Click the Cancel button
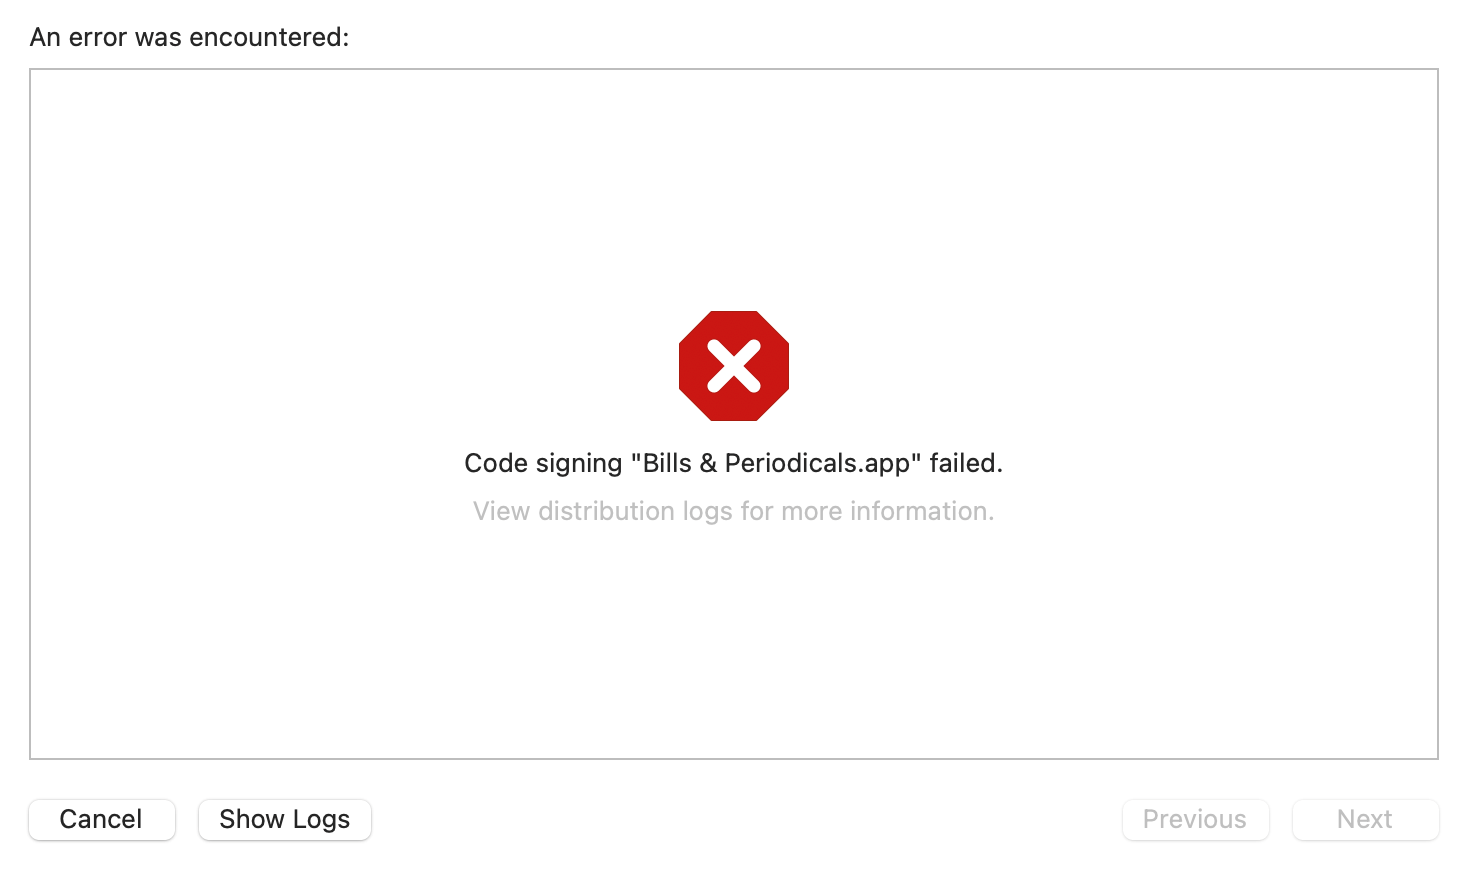Viewport: 1467px width, 870px height. click(101, 819)
